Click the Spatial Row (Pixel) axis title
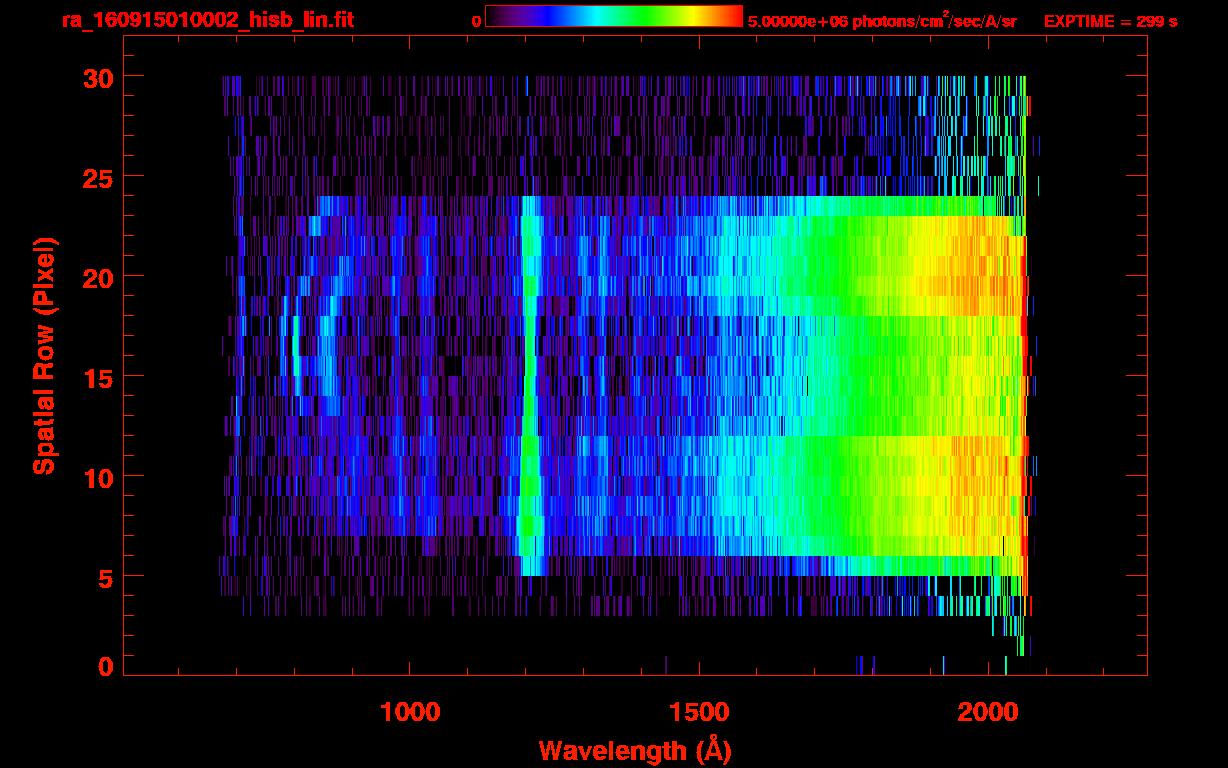The height and width of the screenshot is (768, 1228). [44, 355]
